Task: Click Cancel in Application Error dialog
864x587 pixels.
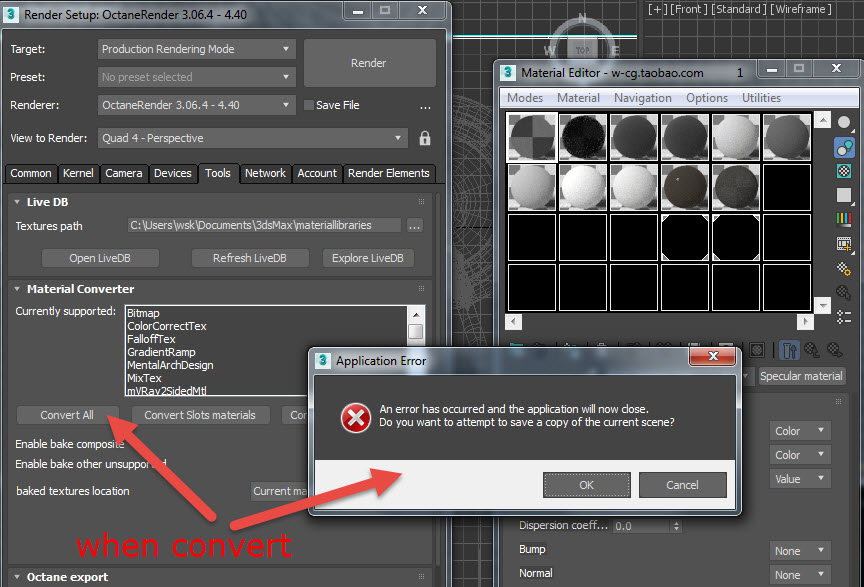Action: coord(682,485)
